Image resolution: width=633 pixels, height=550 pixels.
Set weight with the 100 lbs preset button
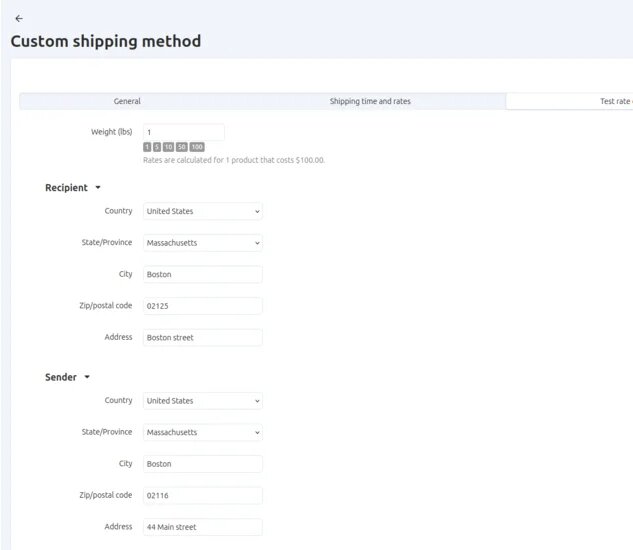tap(197, 147)
